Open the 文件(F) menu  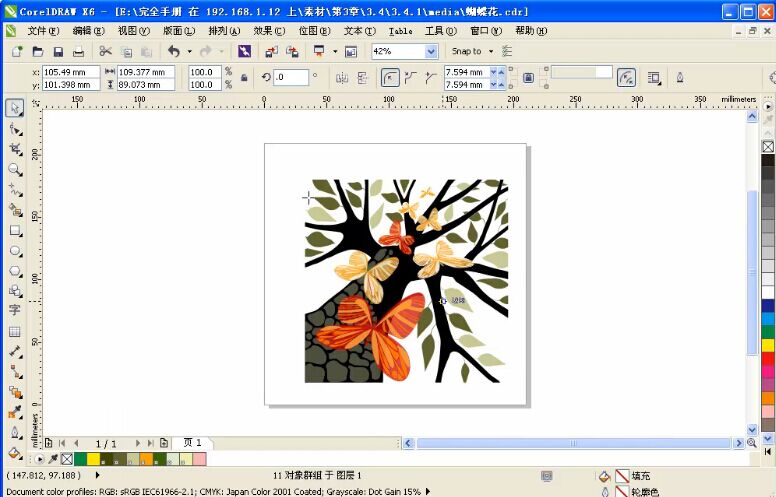[x=43, y=31]
